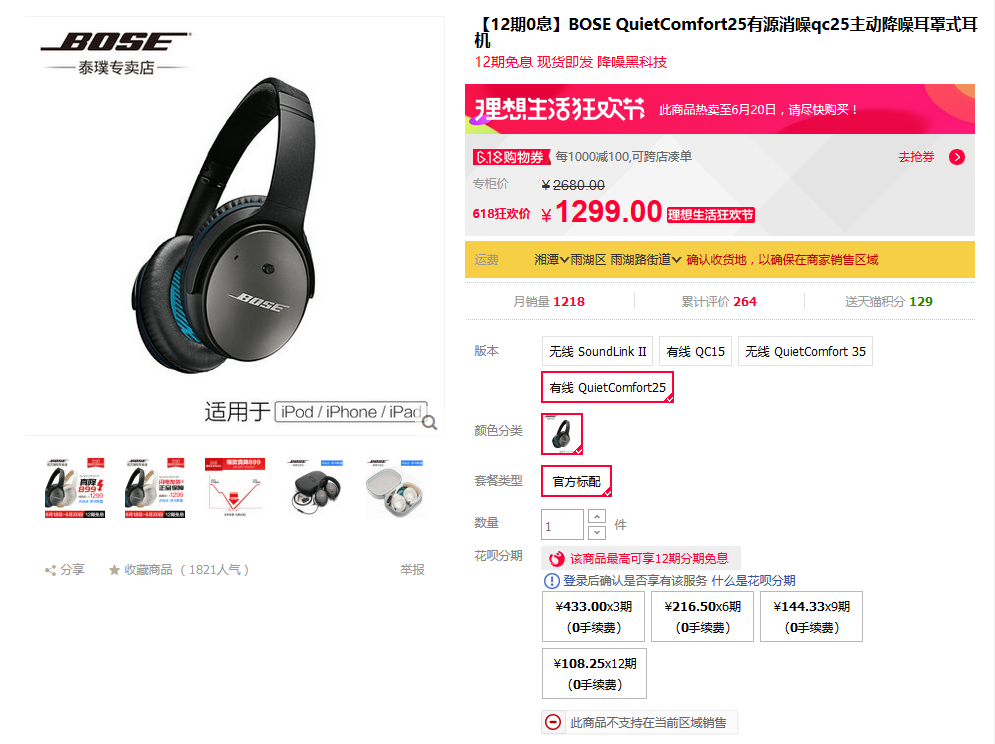Expand the 湘潭 city dropdown
995x744 pixels.
tap(551, 259)
